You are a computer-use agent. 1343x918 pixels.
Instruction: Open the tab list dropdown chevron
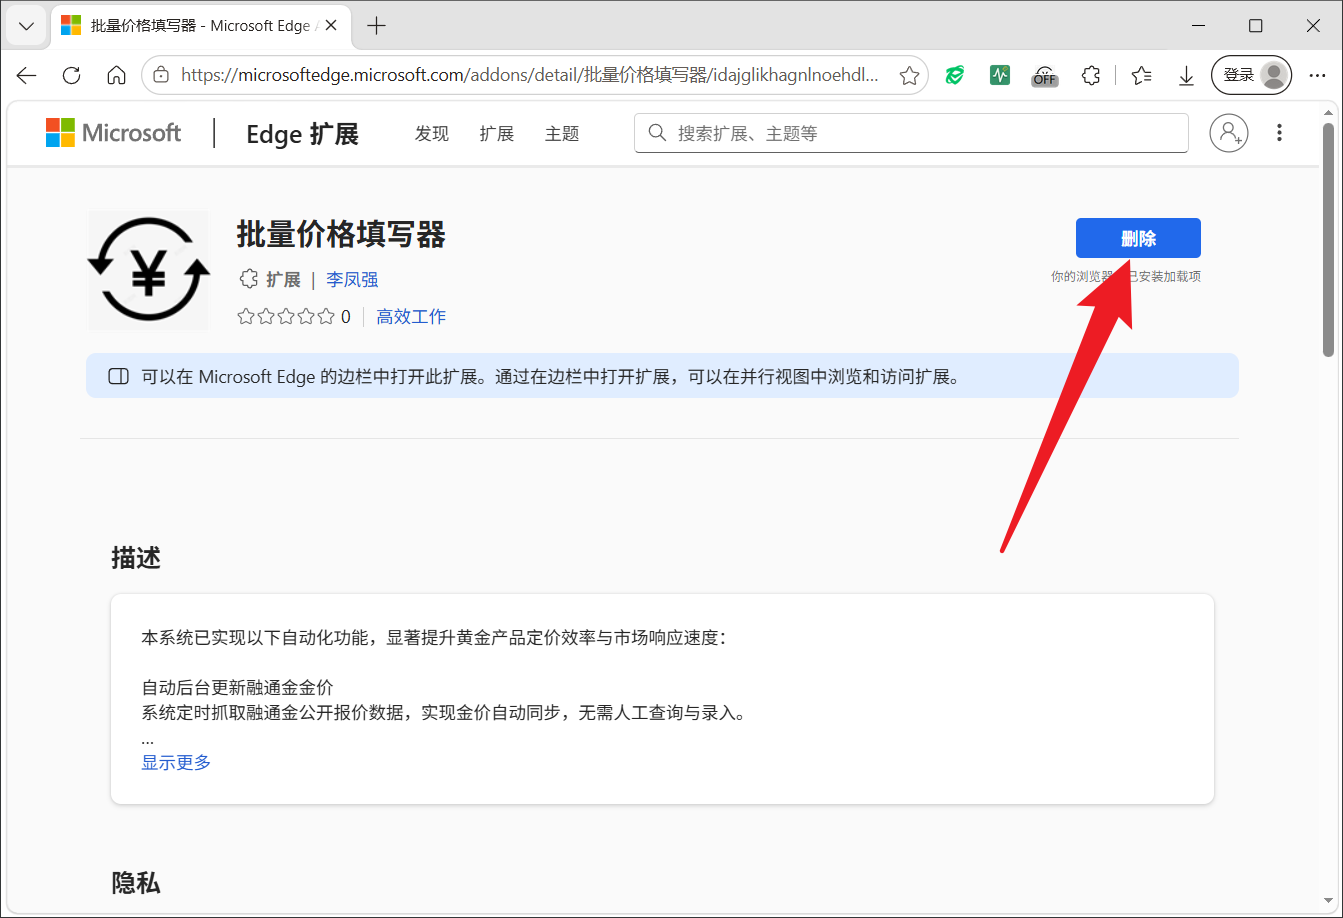point(26,26)
